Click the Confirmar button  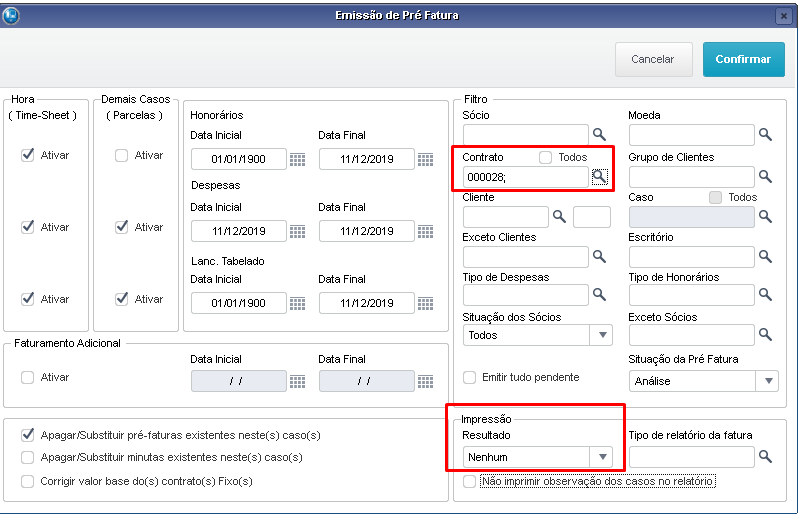pos(743,59)
